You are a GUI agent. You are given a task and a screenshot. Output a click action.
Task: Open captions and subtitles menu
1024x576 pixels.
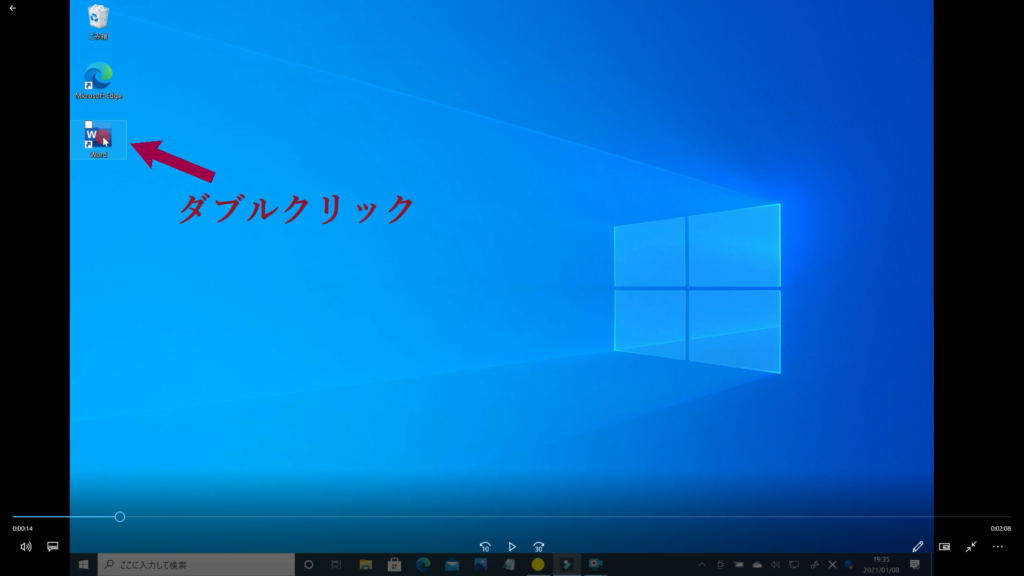point(53,547)
